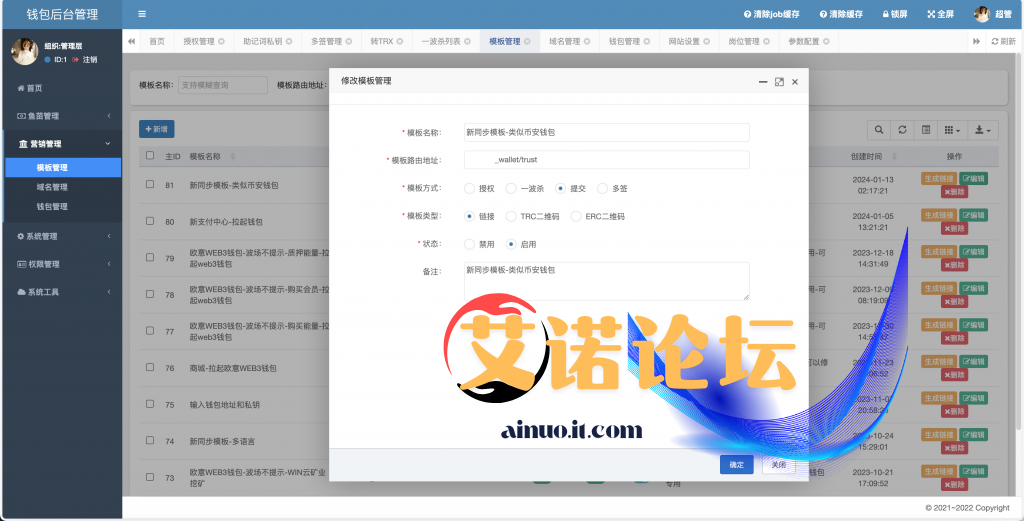Viewport: 1024px width, 521px height.
Task: Select 一波杀 radio for 模板方式
Action: (x=511, y=188)
